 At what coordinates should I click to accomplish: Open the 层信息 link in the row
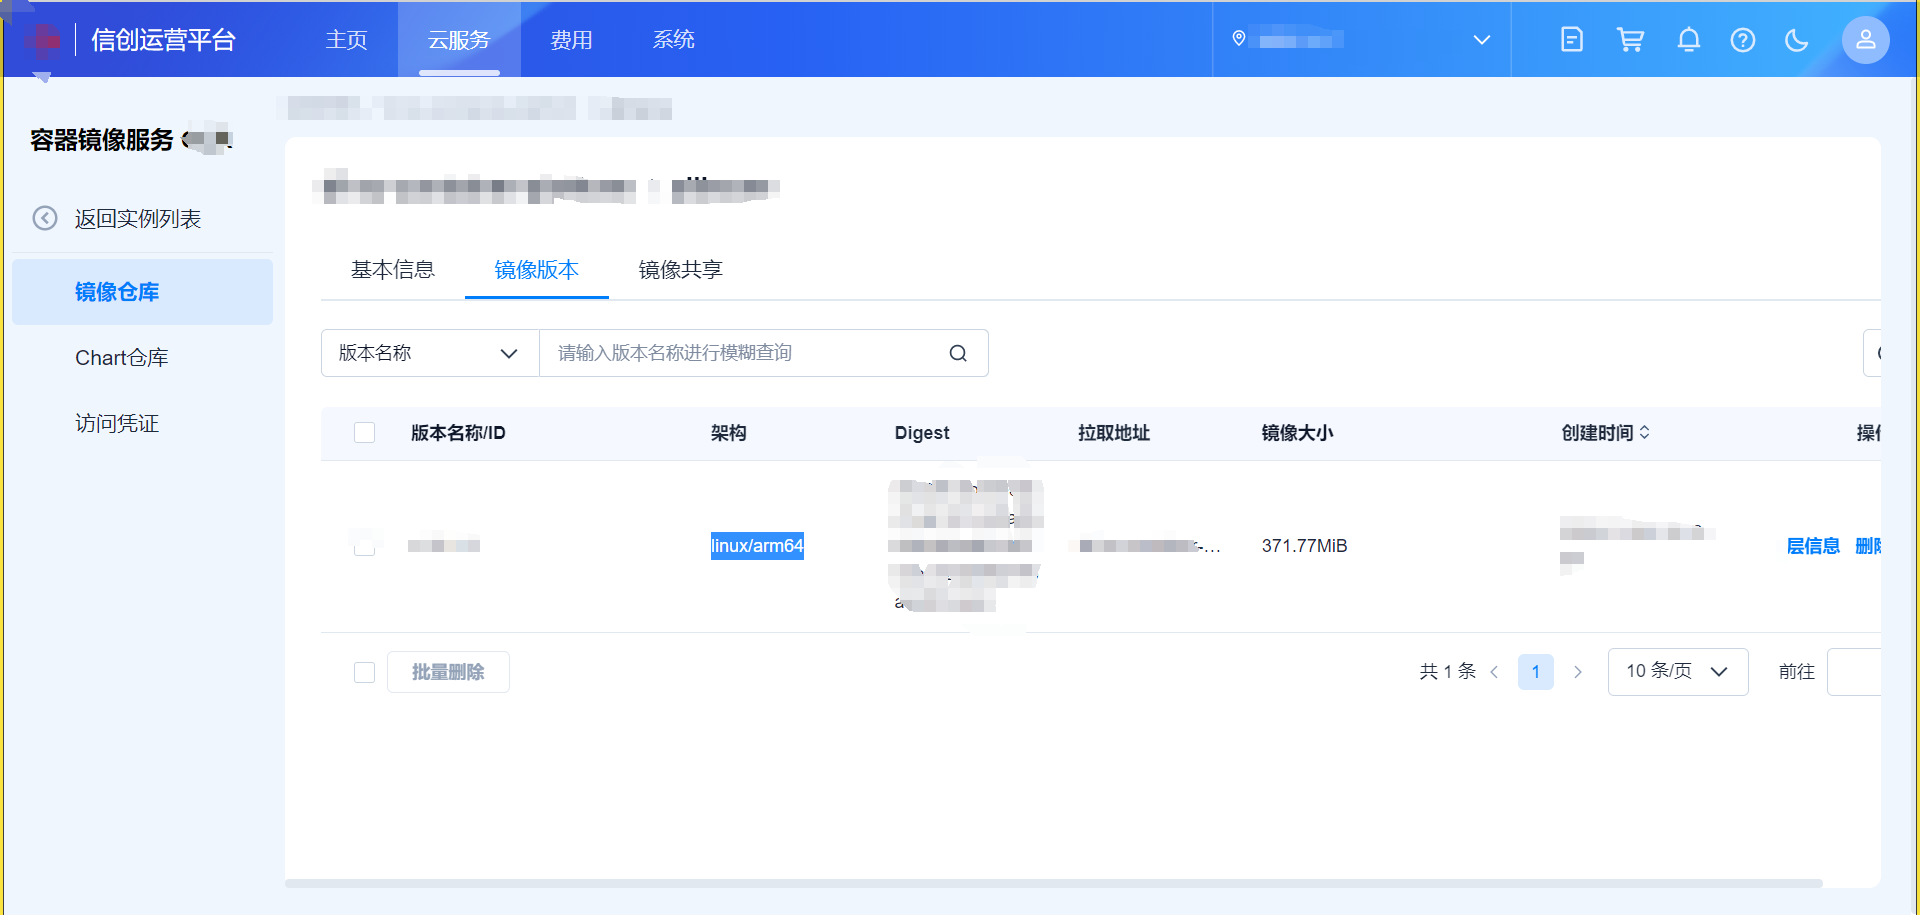1813,546
